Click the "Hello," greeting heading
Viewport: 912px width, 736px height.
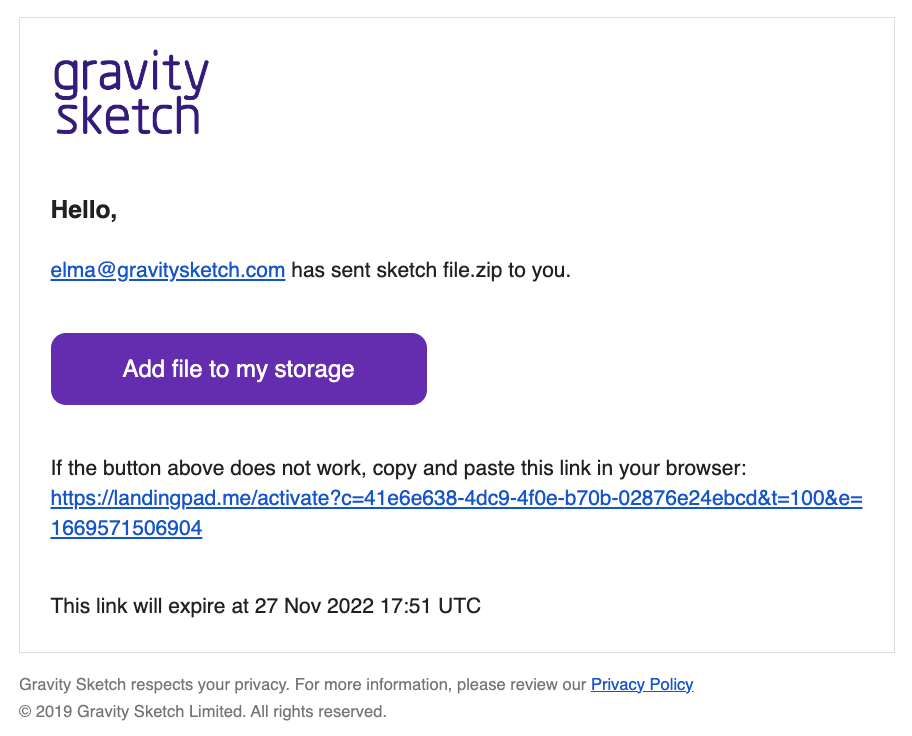[84, 210]
